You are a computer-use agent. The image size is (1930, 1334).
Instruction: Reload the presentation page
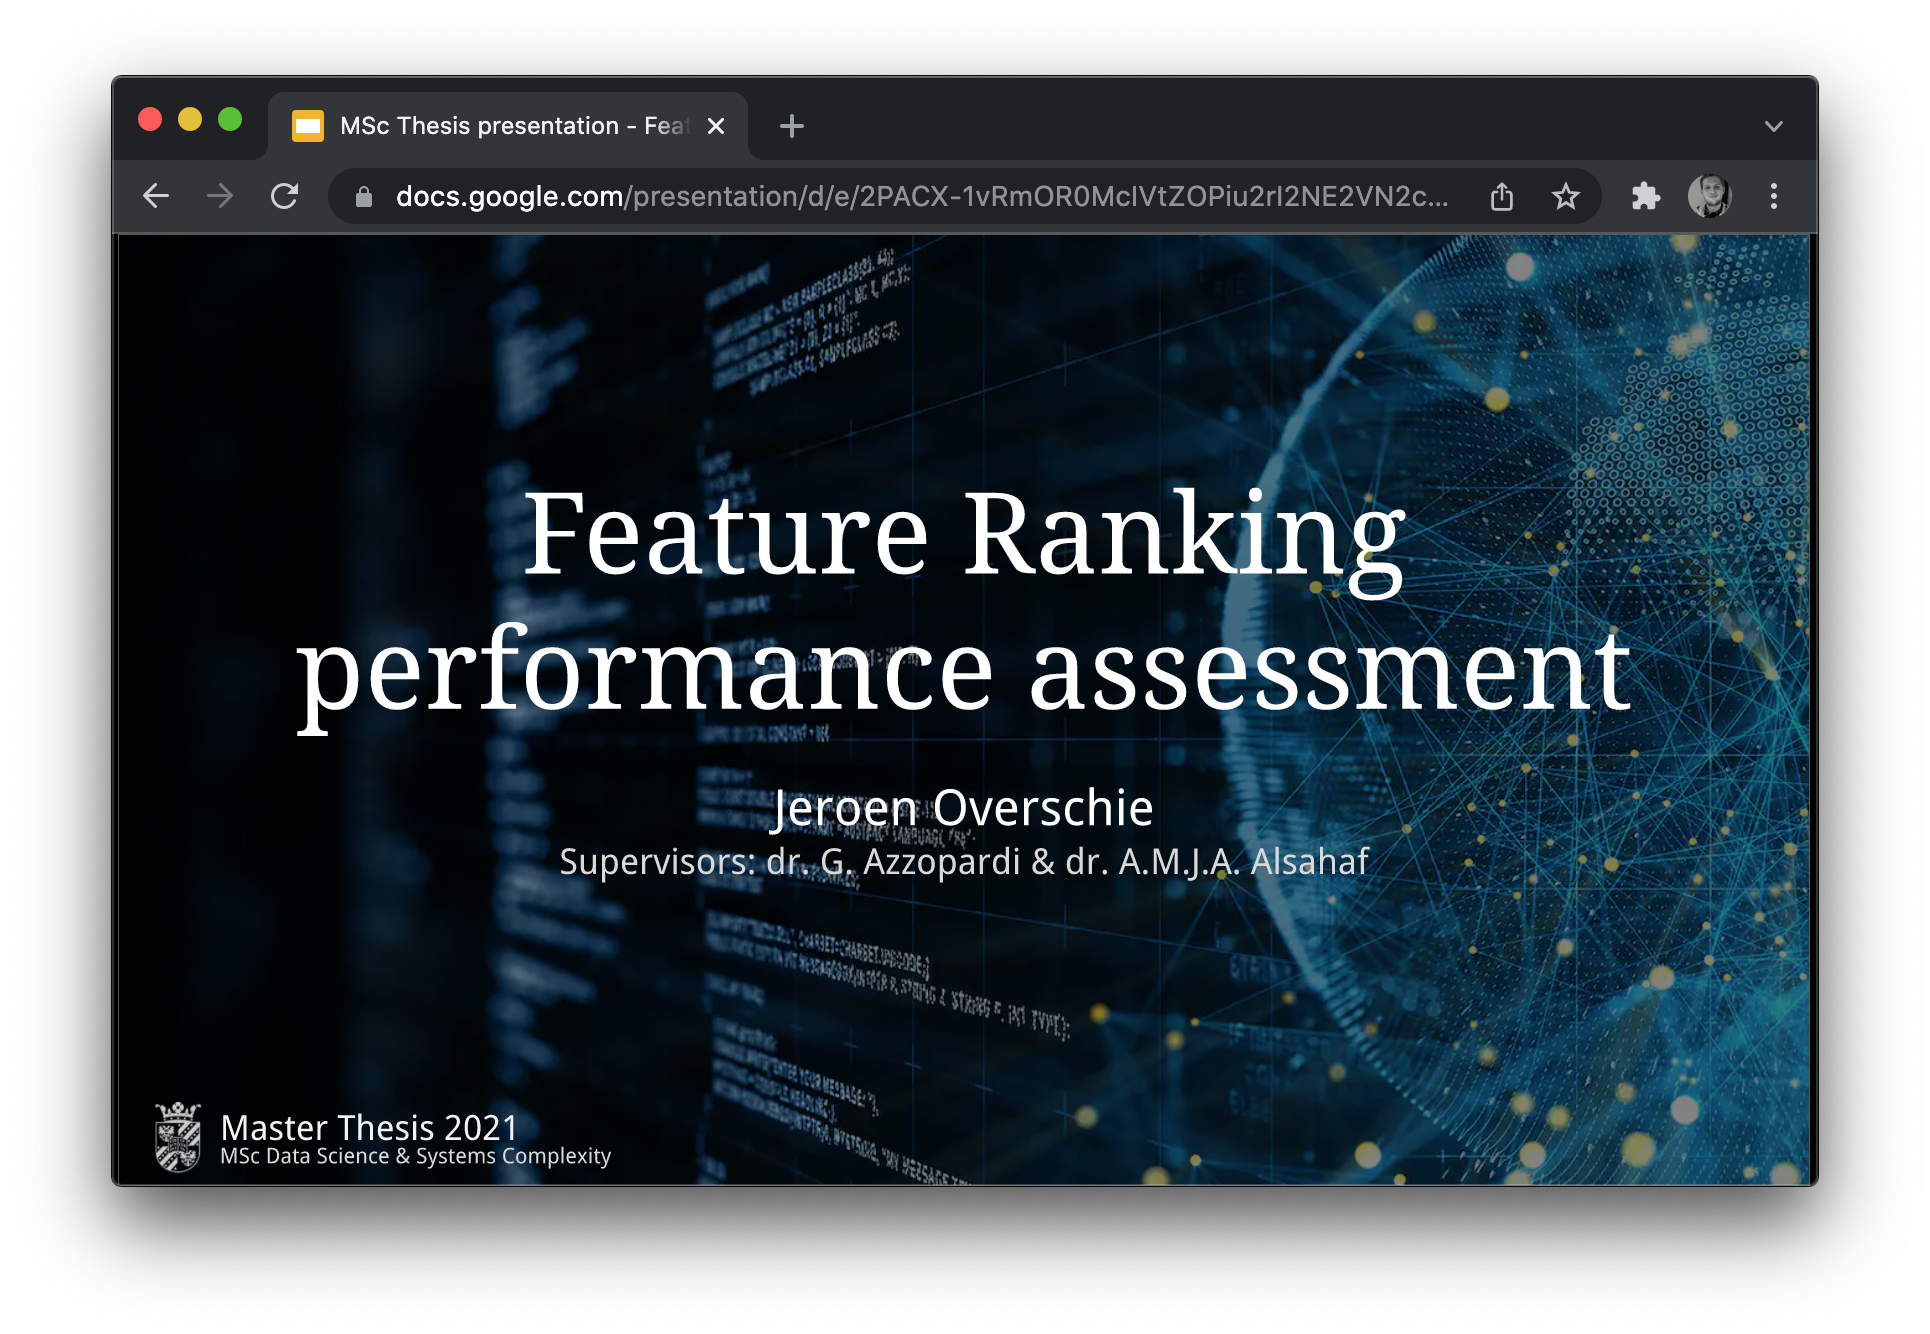[x=285, y=196]
